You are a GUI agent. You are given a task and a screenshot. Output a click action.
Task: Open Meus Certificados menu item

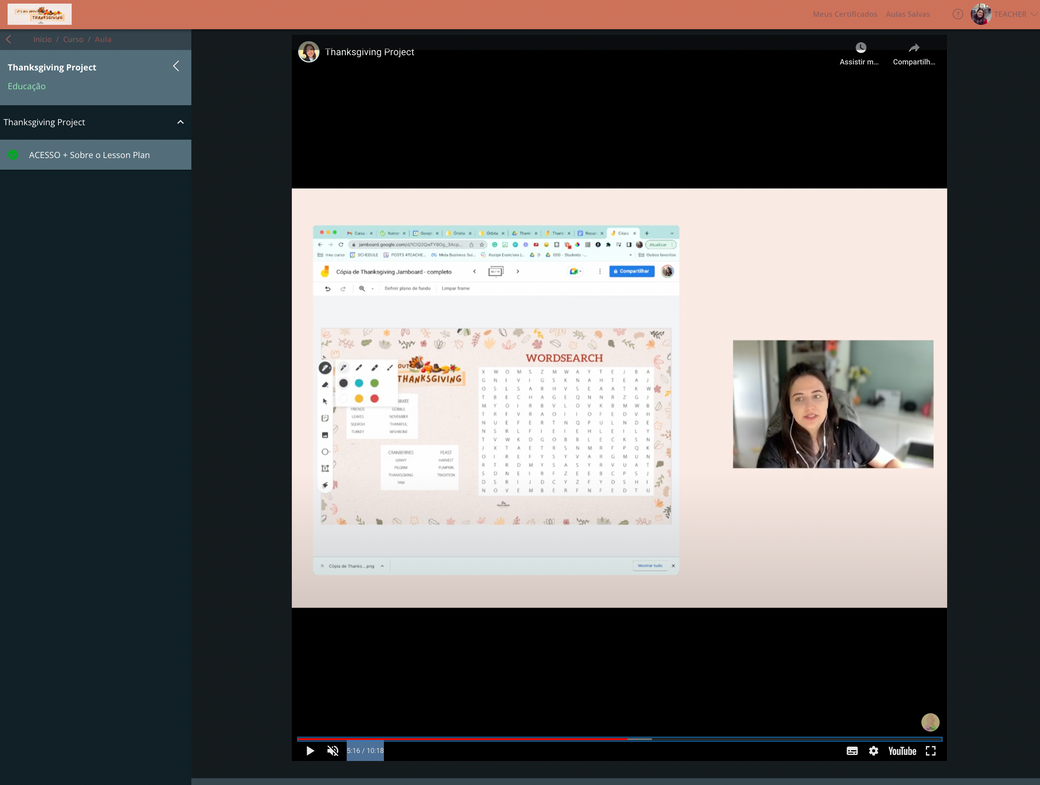coord(844,14)
